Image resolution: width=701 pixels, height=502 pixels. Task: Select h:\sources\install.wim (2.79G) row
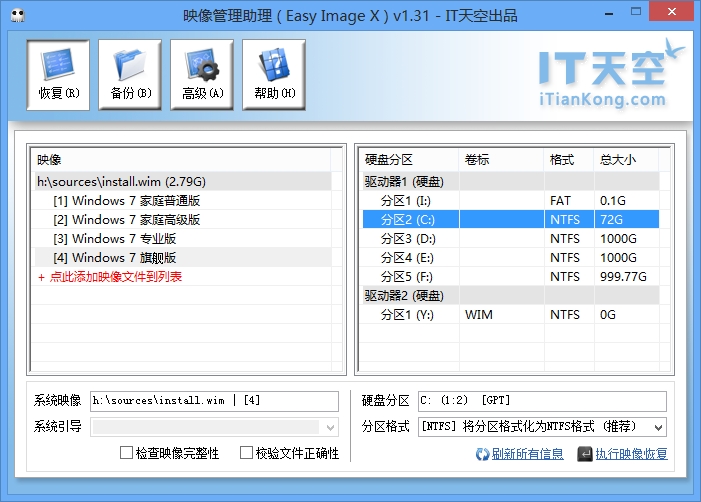coord(182,181)
